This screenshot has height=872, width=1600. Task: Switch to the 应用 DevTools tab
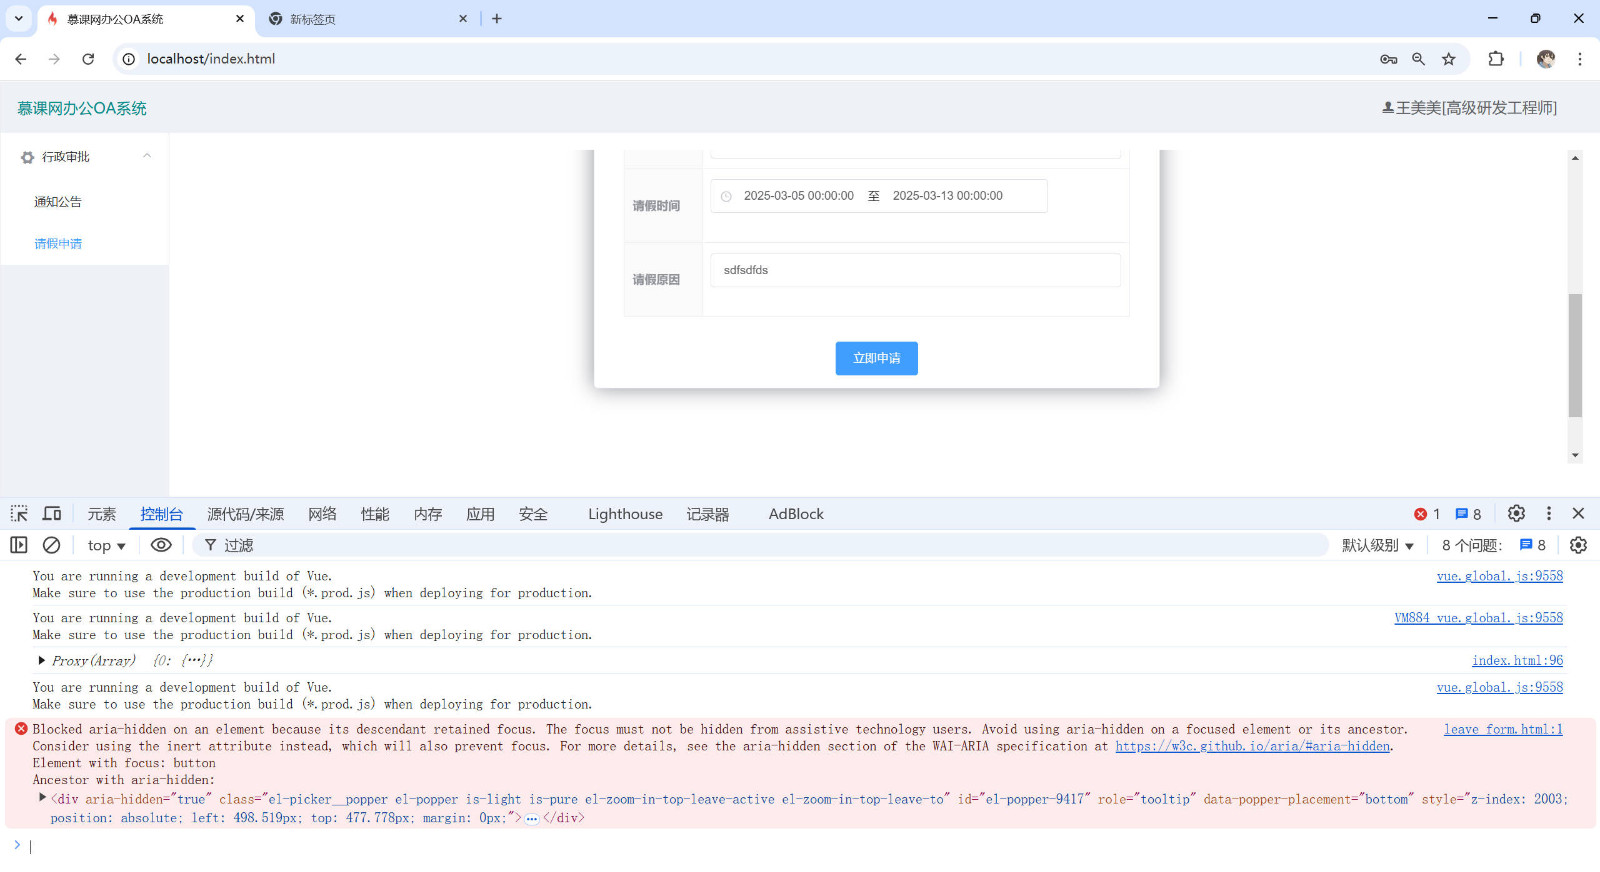click(481, 514)
